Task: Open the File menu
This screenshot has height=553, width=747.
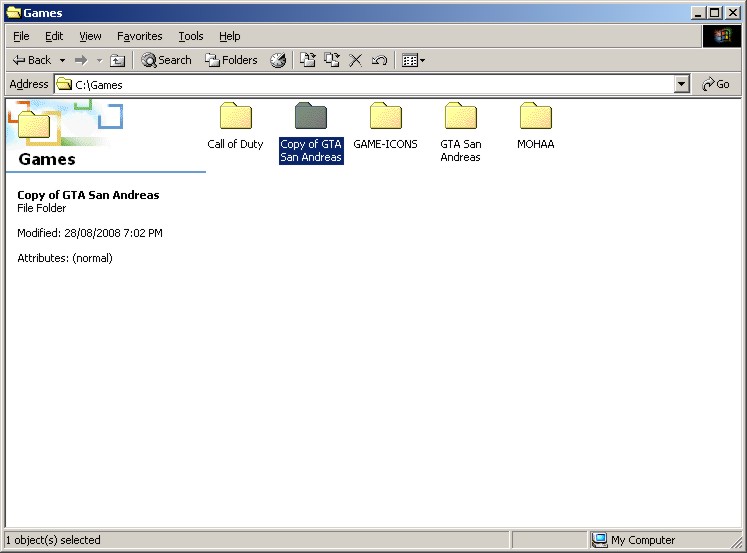Action: pyautogui.click(x=21, y=36)
